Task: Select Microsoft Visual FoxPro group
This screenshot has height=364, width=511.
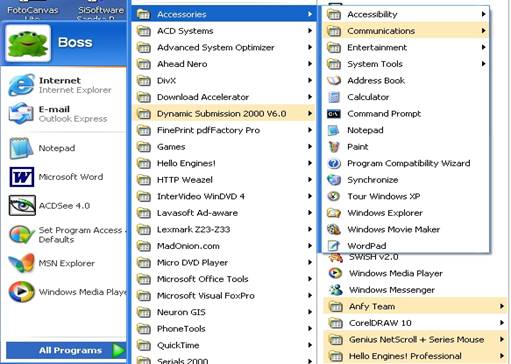Action: click(224, 296)
